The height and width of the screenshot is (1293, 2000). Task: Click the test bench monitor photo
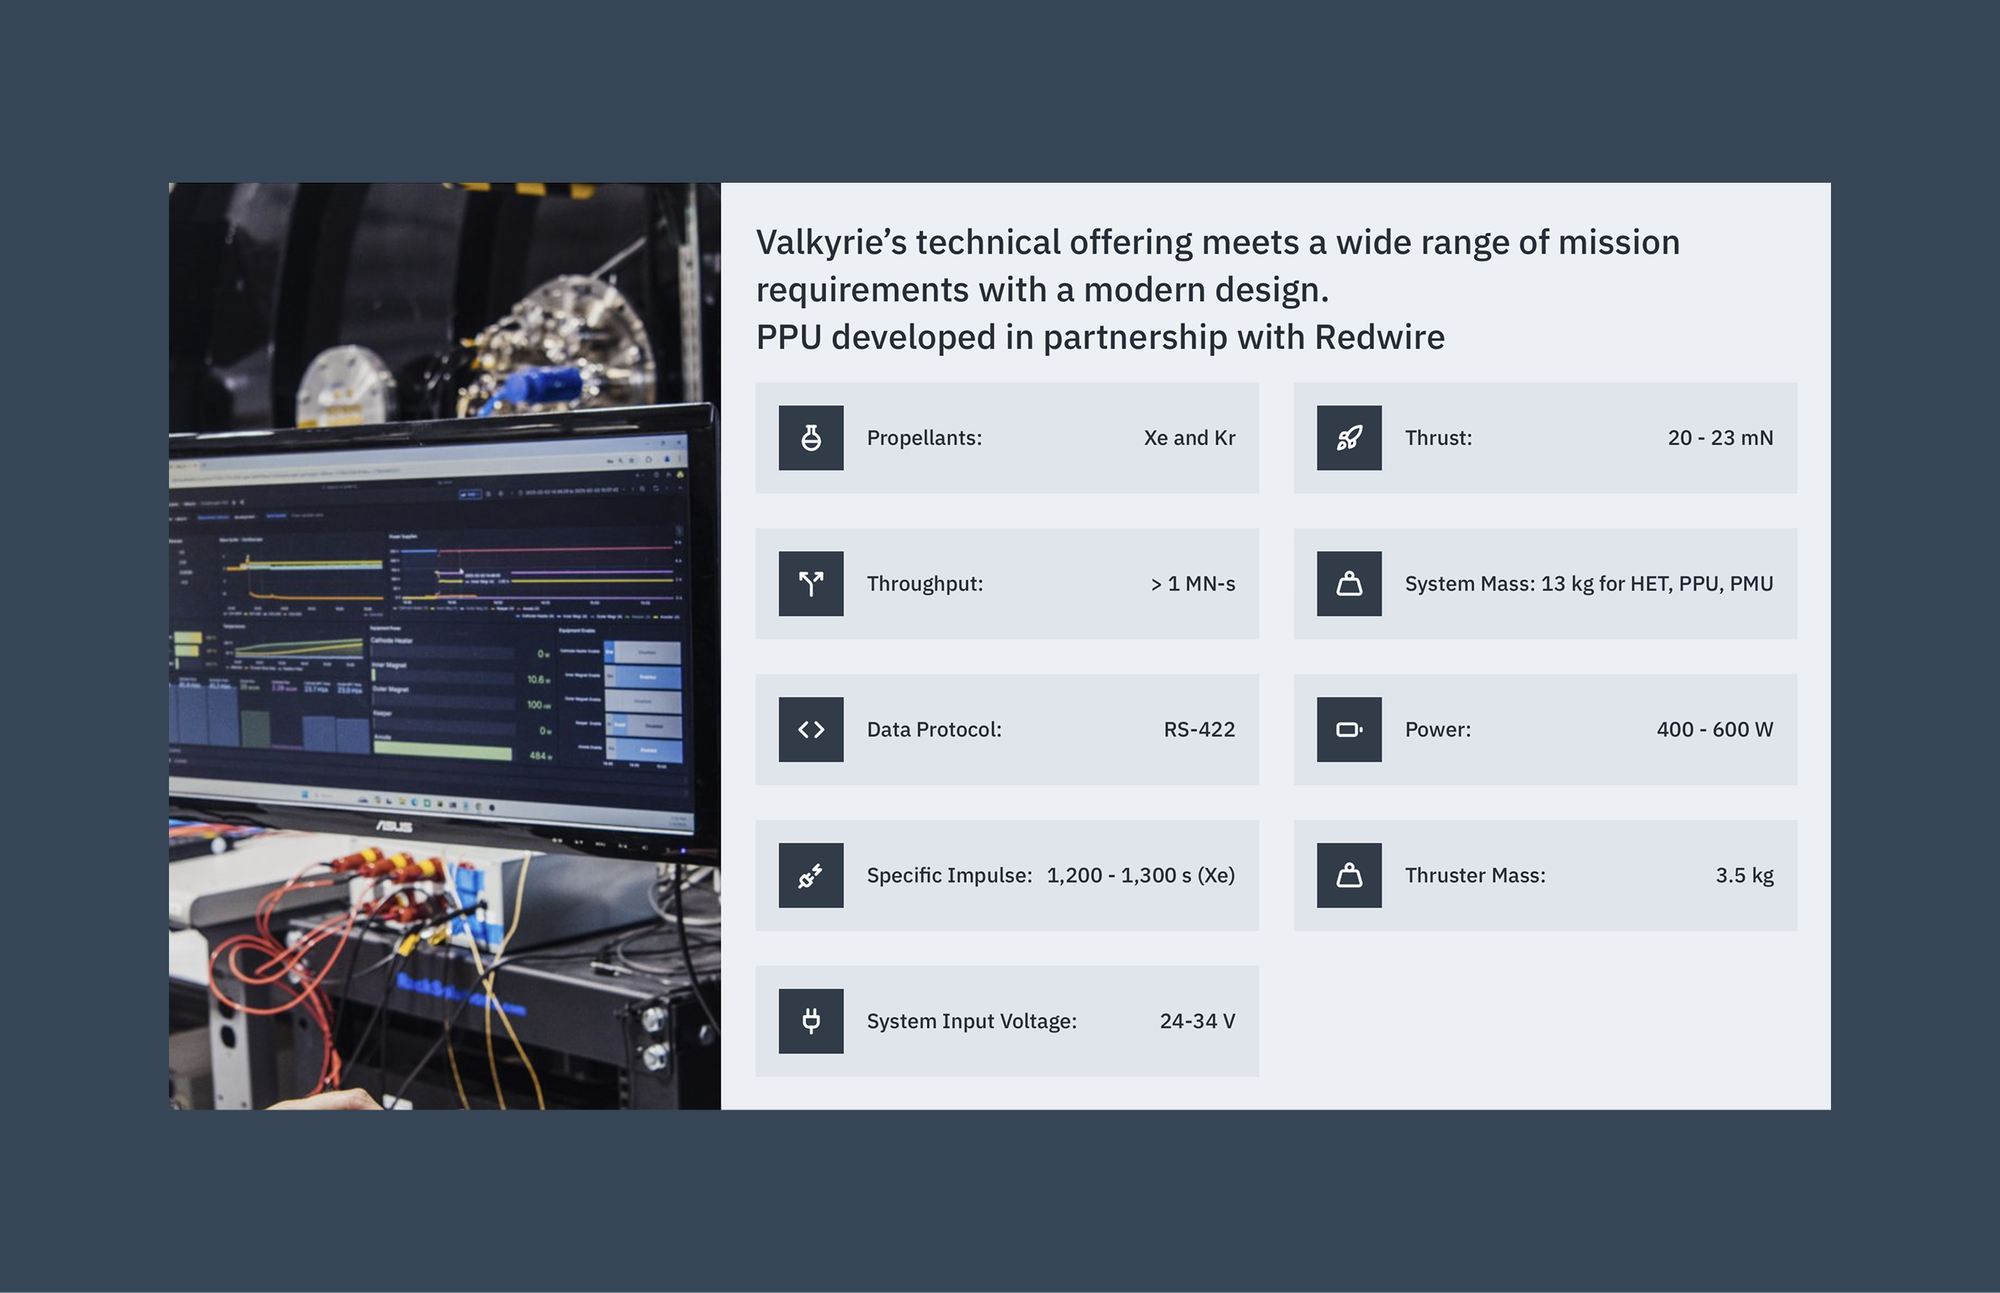click(x=444, y=646)
